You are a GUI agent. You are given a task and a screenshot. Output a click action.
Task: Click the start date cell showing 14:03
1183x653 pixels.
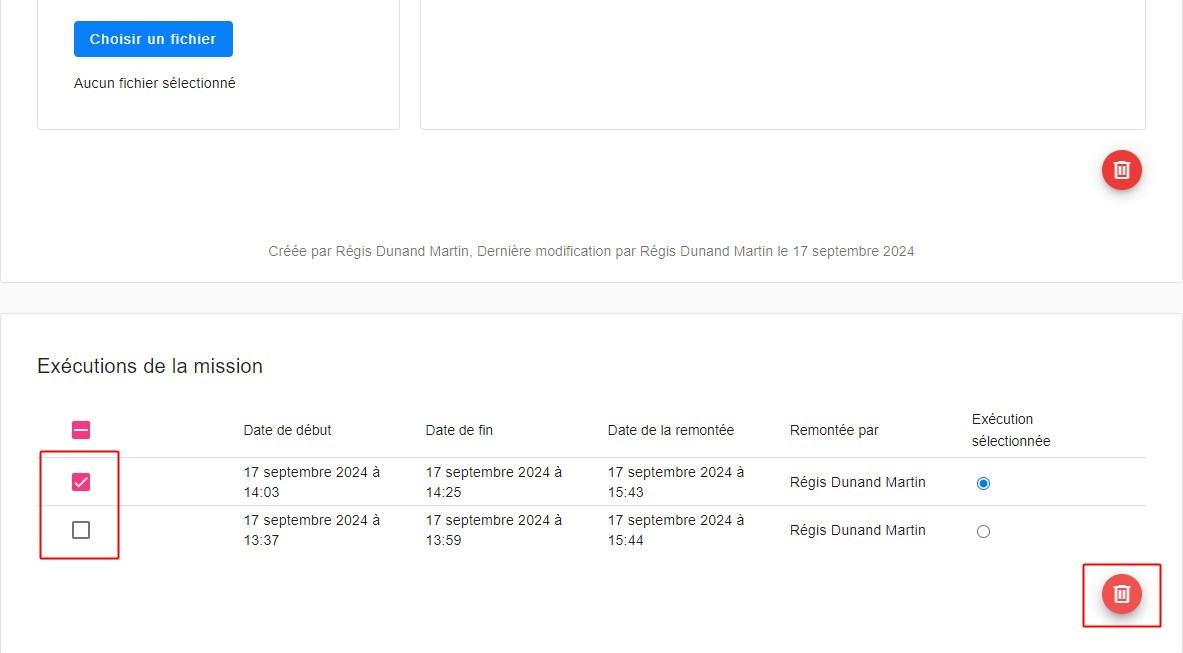click(312, 481)
